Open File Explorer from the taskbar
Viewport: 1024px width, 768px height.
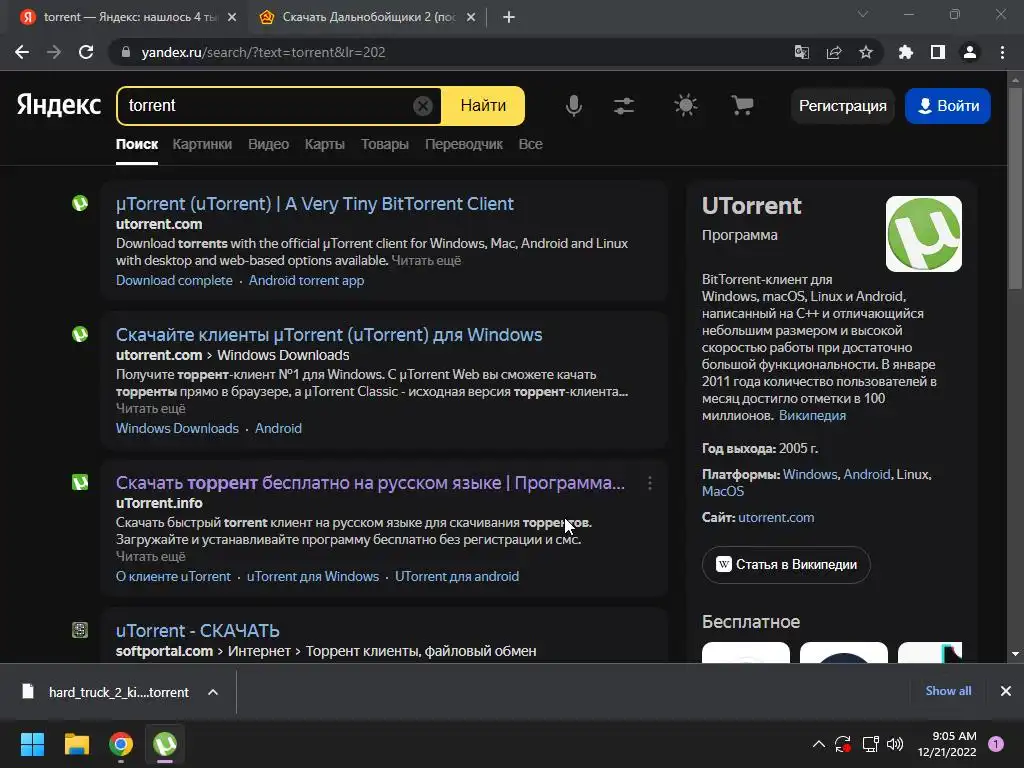click(x=76, y=744)
